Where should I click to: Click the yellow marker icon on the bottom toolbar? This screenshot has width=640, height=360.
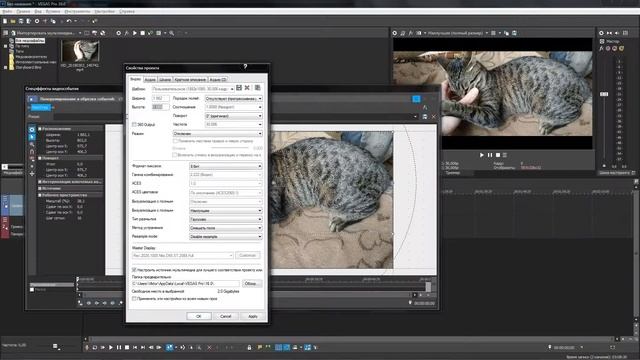[260, 347]
